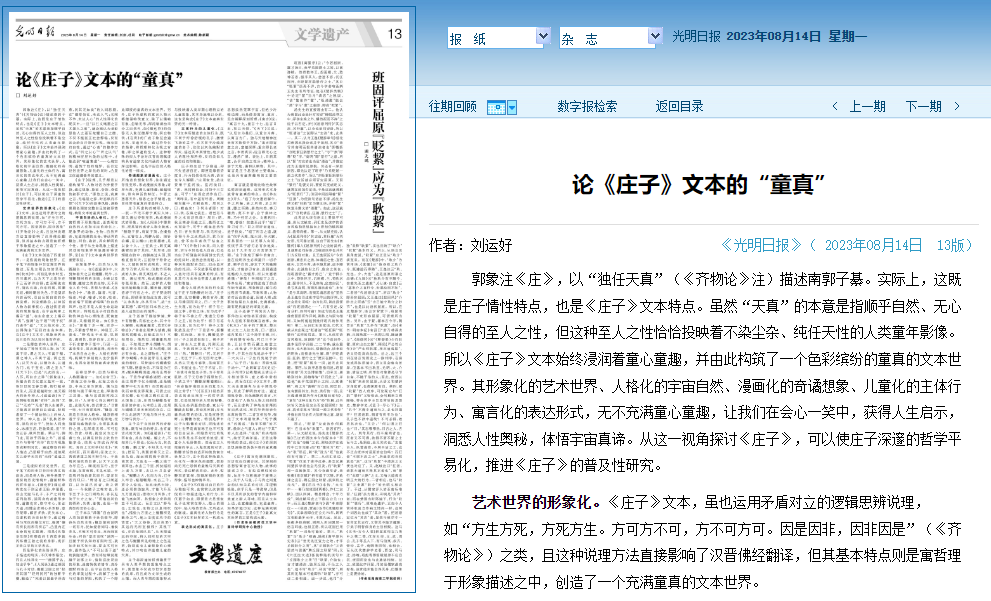Image resolution: width=991 pixels, height=601 pixels.
Task: Click the calendar icon beside 往期回顾
Action: pos(496,107)
